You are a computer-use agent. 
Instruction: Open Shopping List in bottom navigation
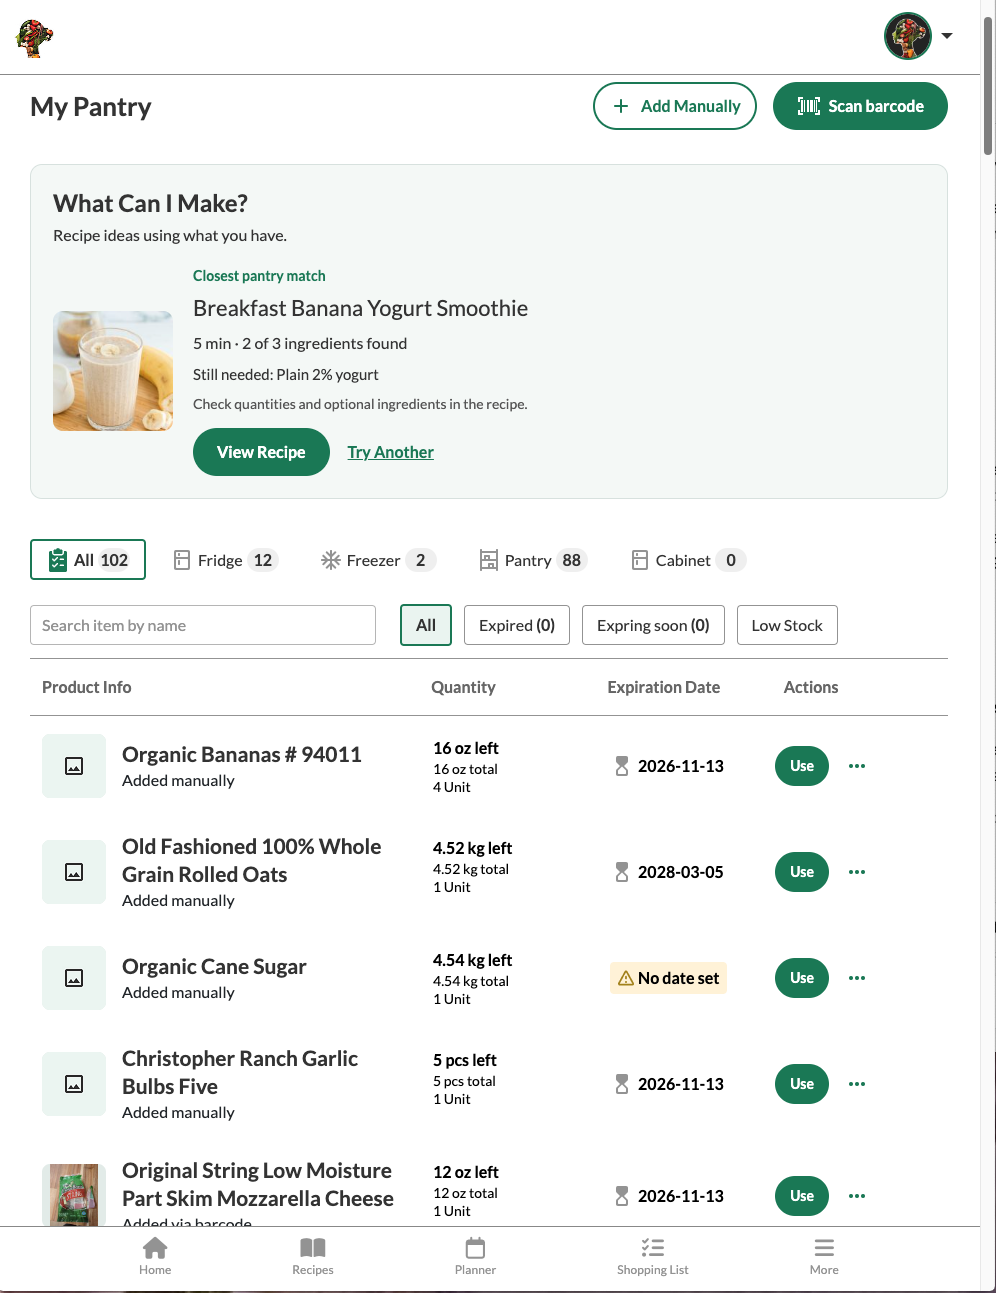click(653, 1257)
